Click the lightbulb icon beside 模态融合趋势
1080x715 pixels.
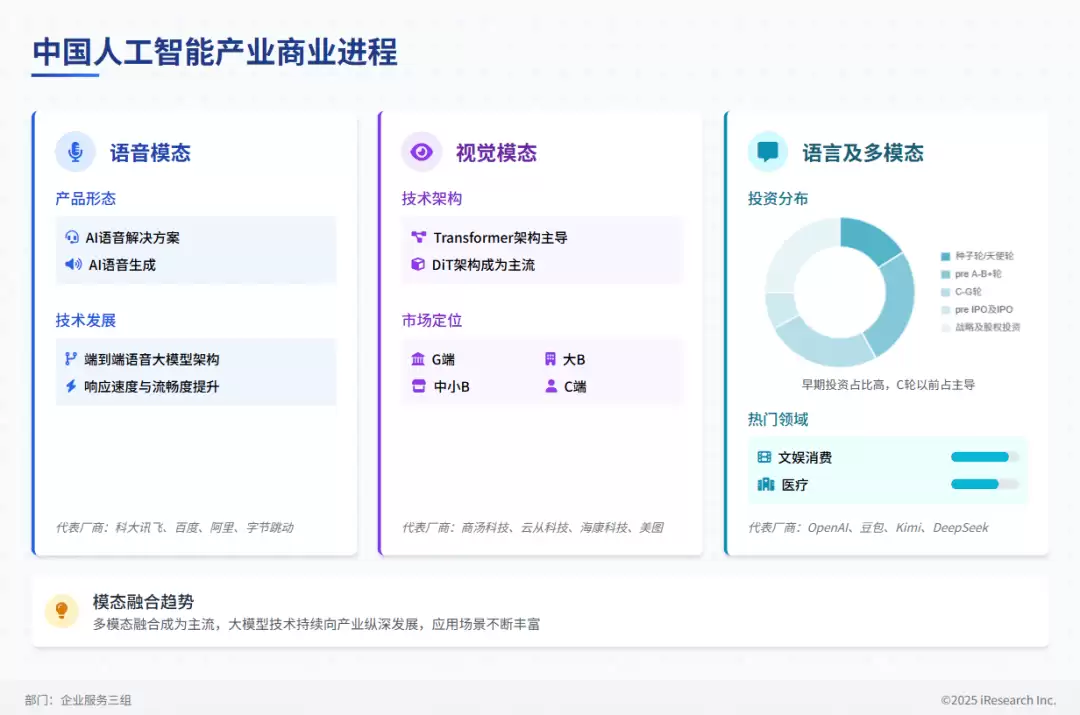pos(61,610)
